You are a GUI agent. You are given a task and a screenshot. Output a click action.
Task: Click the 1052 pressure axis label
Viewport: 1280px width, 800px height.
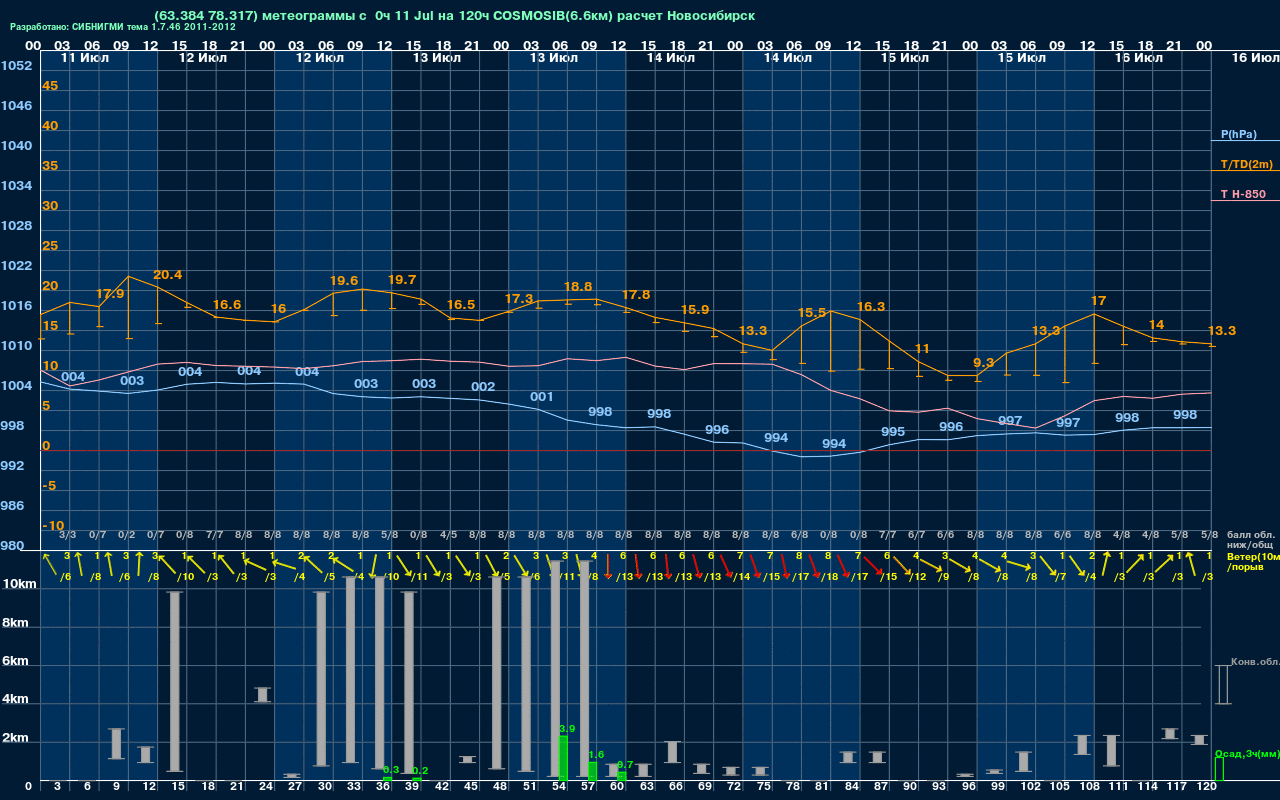pyautogui.click(x=16, y=66)
